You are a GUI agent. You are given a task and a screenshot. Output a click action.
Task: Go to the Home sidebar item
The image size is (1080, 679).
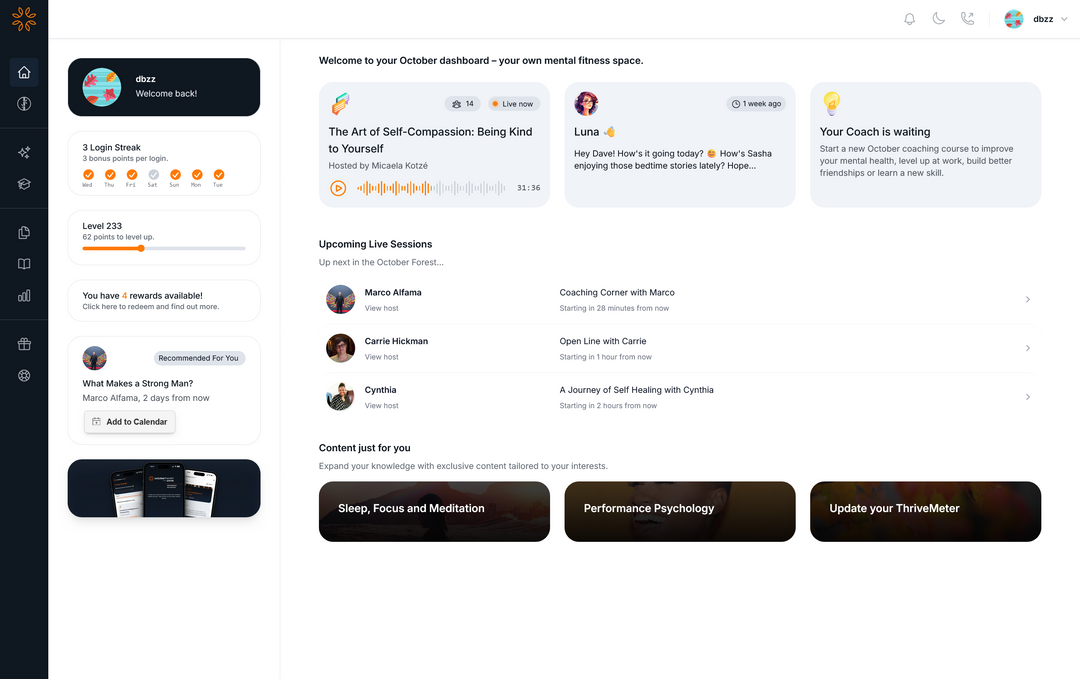point(24,72)
